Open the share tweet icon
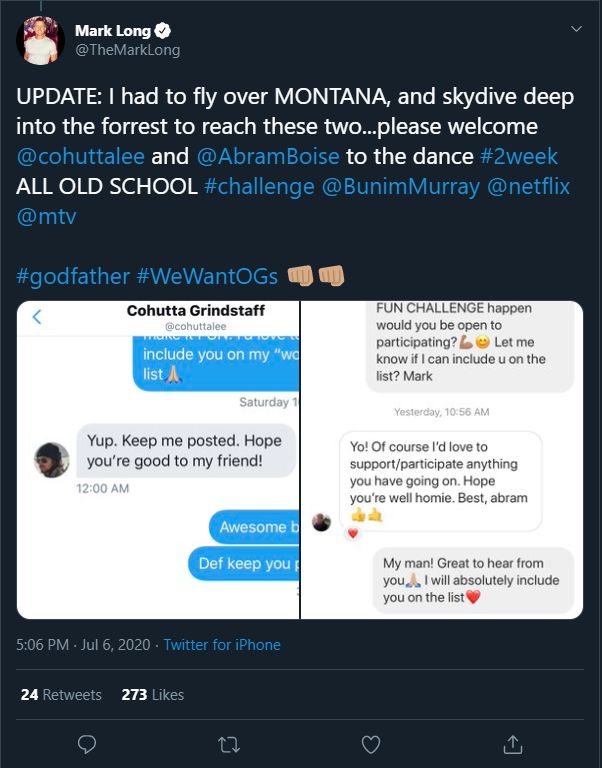This screenshot has width=602, height=768. (x=513, y=744)
